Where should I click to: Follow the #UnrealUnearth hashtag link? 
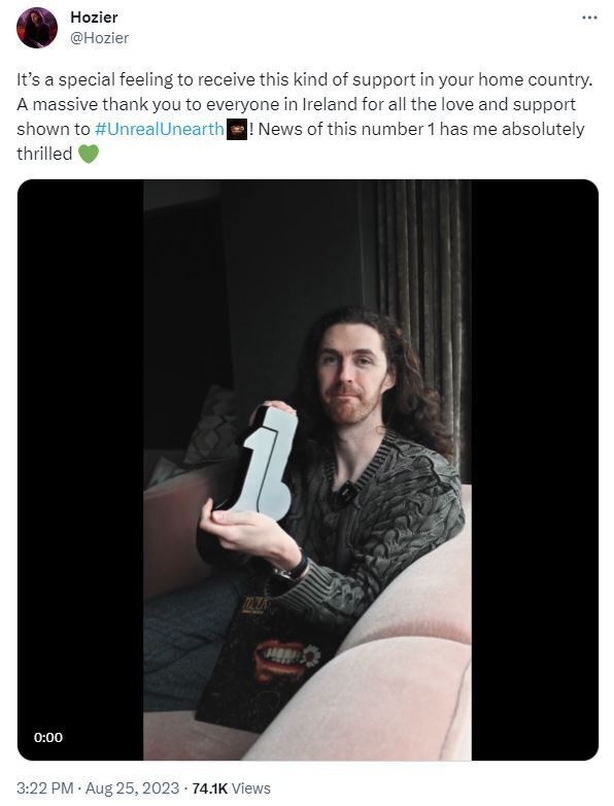[x=159, y=129]
